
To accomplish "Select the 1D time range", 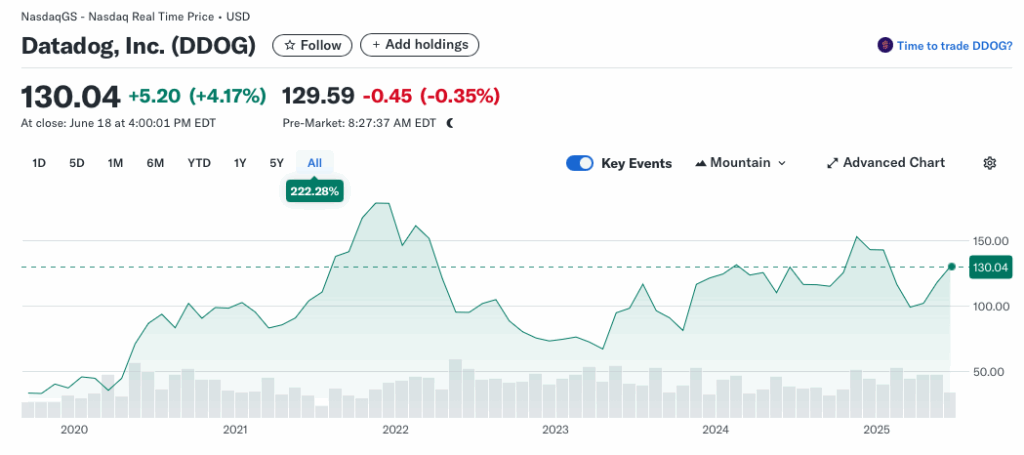I will (39, 163).
